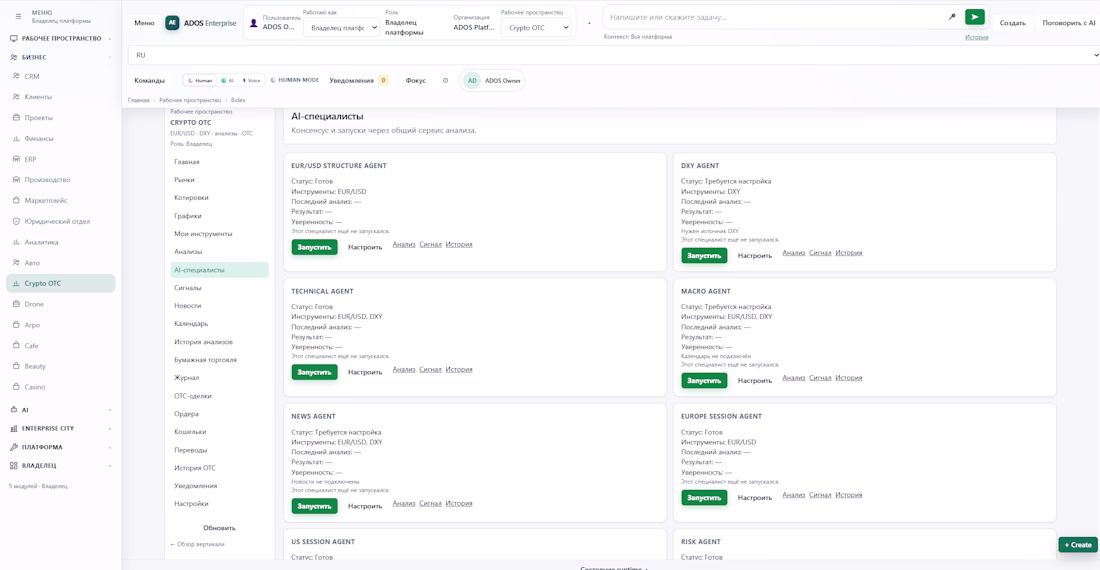Open the RU language dropdown

pyautogui.click(x=614, y=55)
